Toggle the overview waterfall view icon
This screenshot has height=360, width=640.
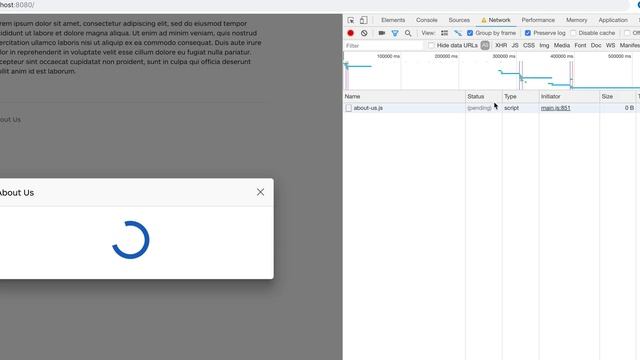point(458,33)
